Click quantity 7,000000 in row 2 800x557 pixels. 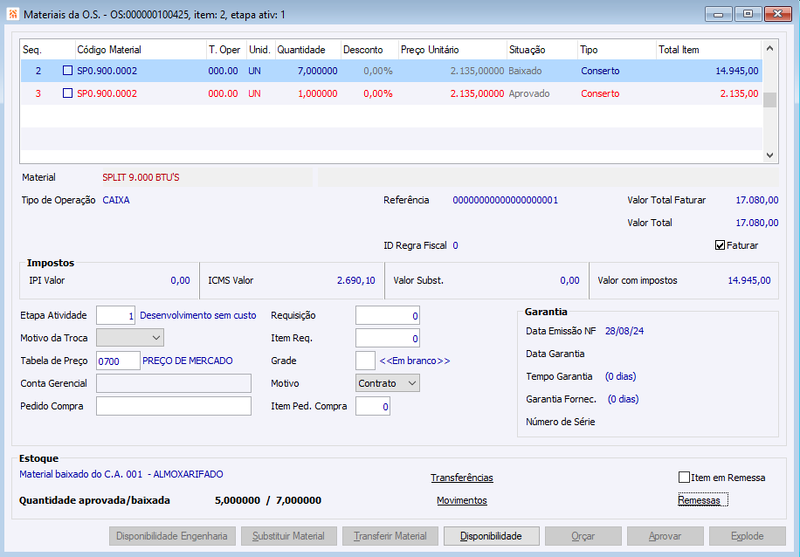(x=317, y=70)
